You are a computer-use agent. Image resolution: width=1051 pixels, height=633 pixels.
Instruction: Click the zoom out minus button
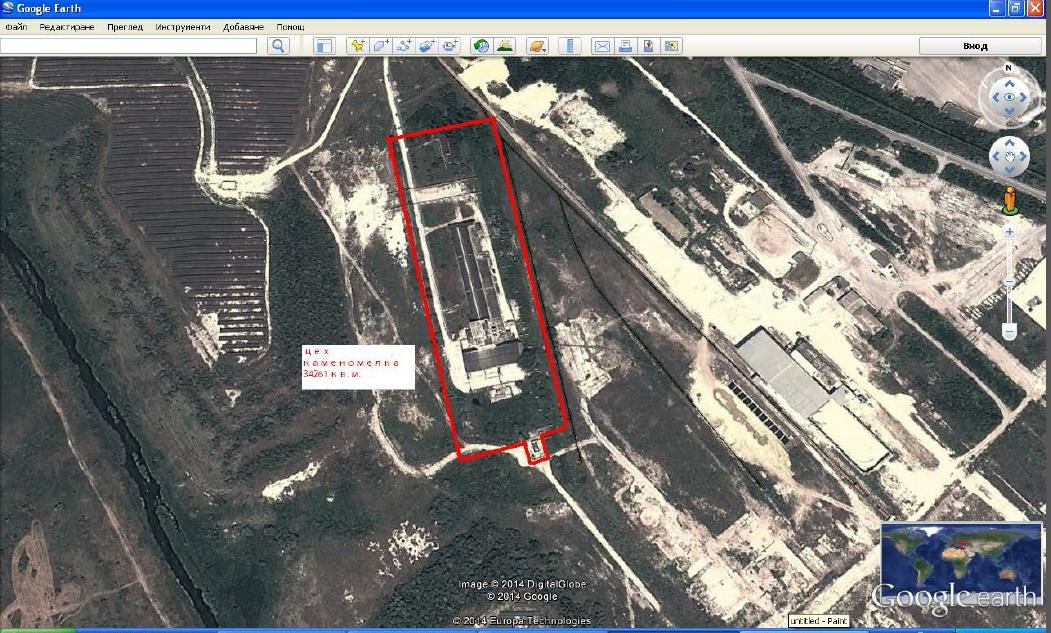point(1009,331)
